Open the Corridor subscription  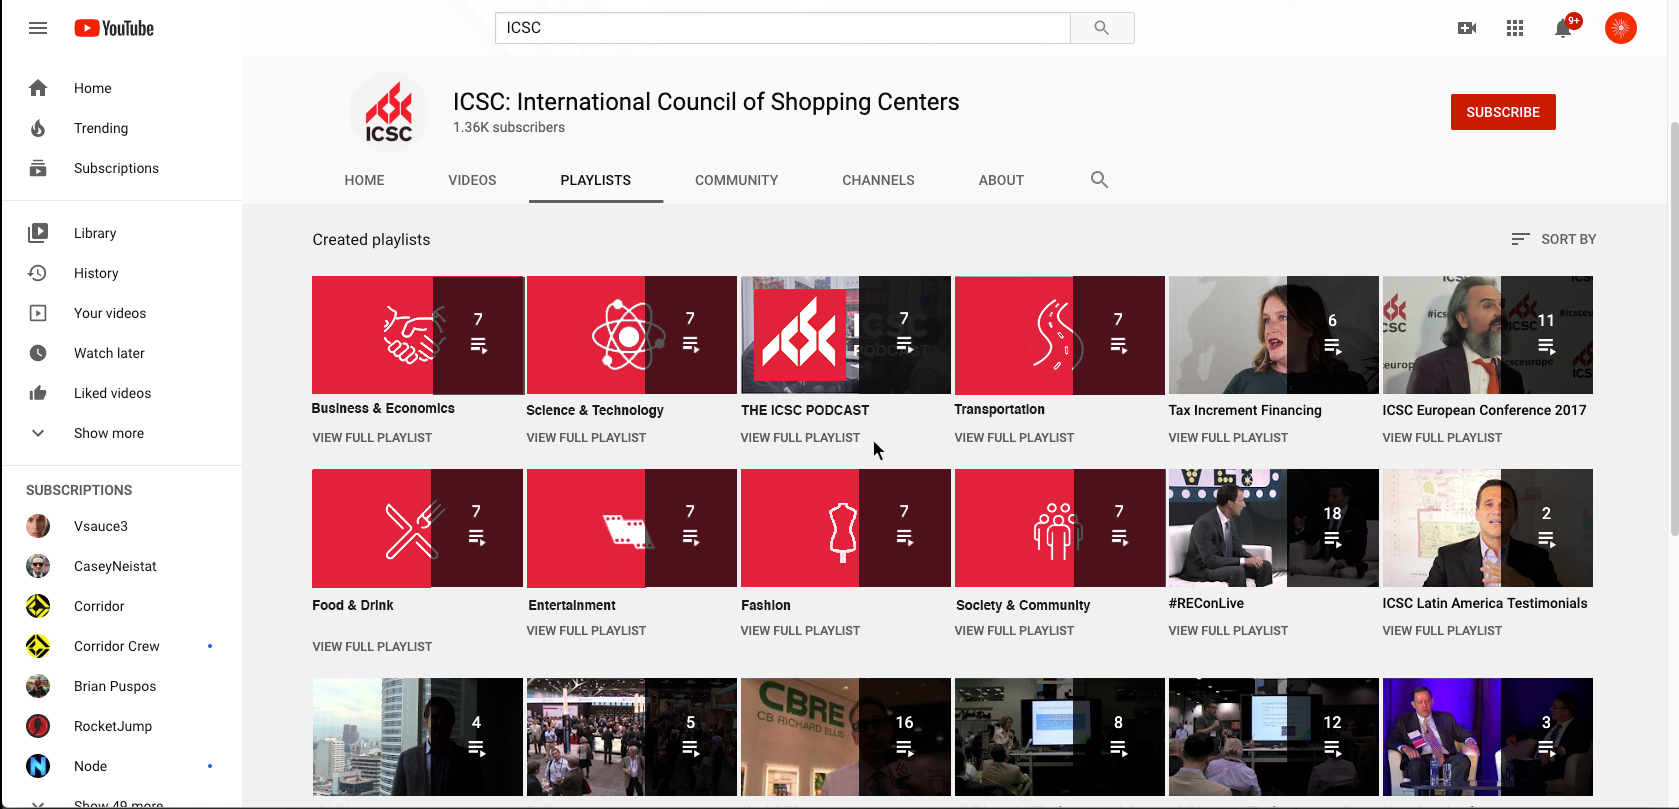(x=121, y=606)
